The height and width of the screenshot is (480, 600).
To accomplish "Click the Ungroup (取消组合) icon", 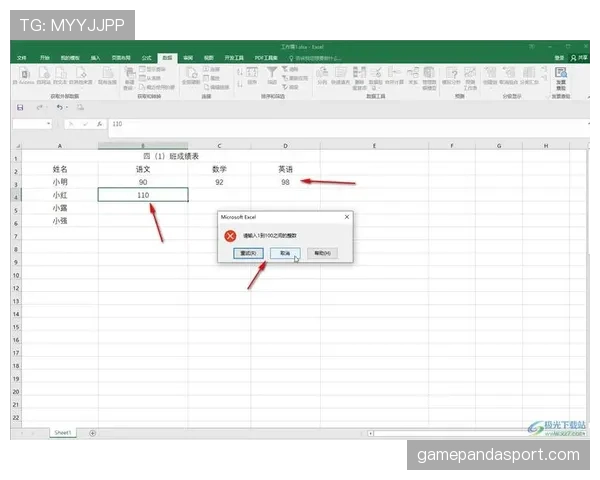I will coord(509,75).
